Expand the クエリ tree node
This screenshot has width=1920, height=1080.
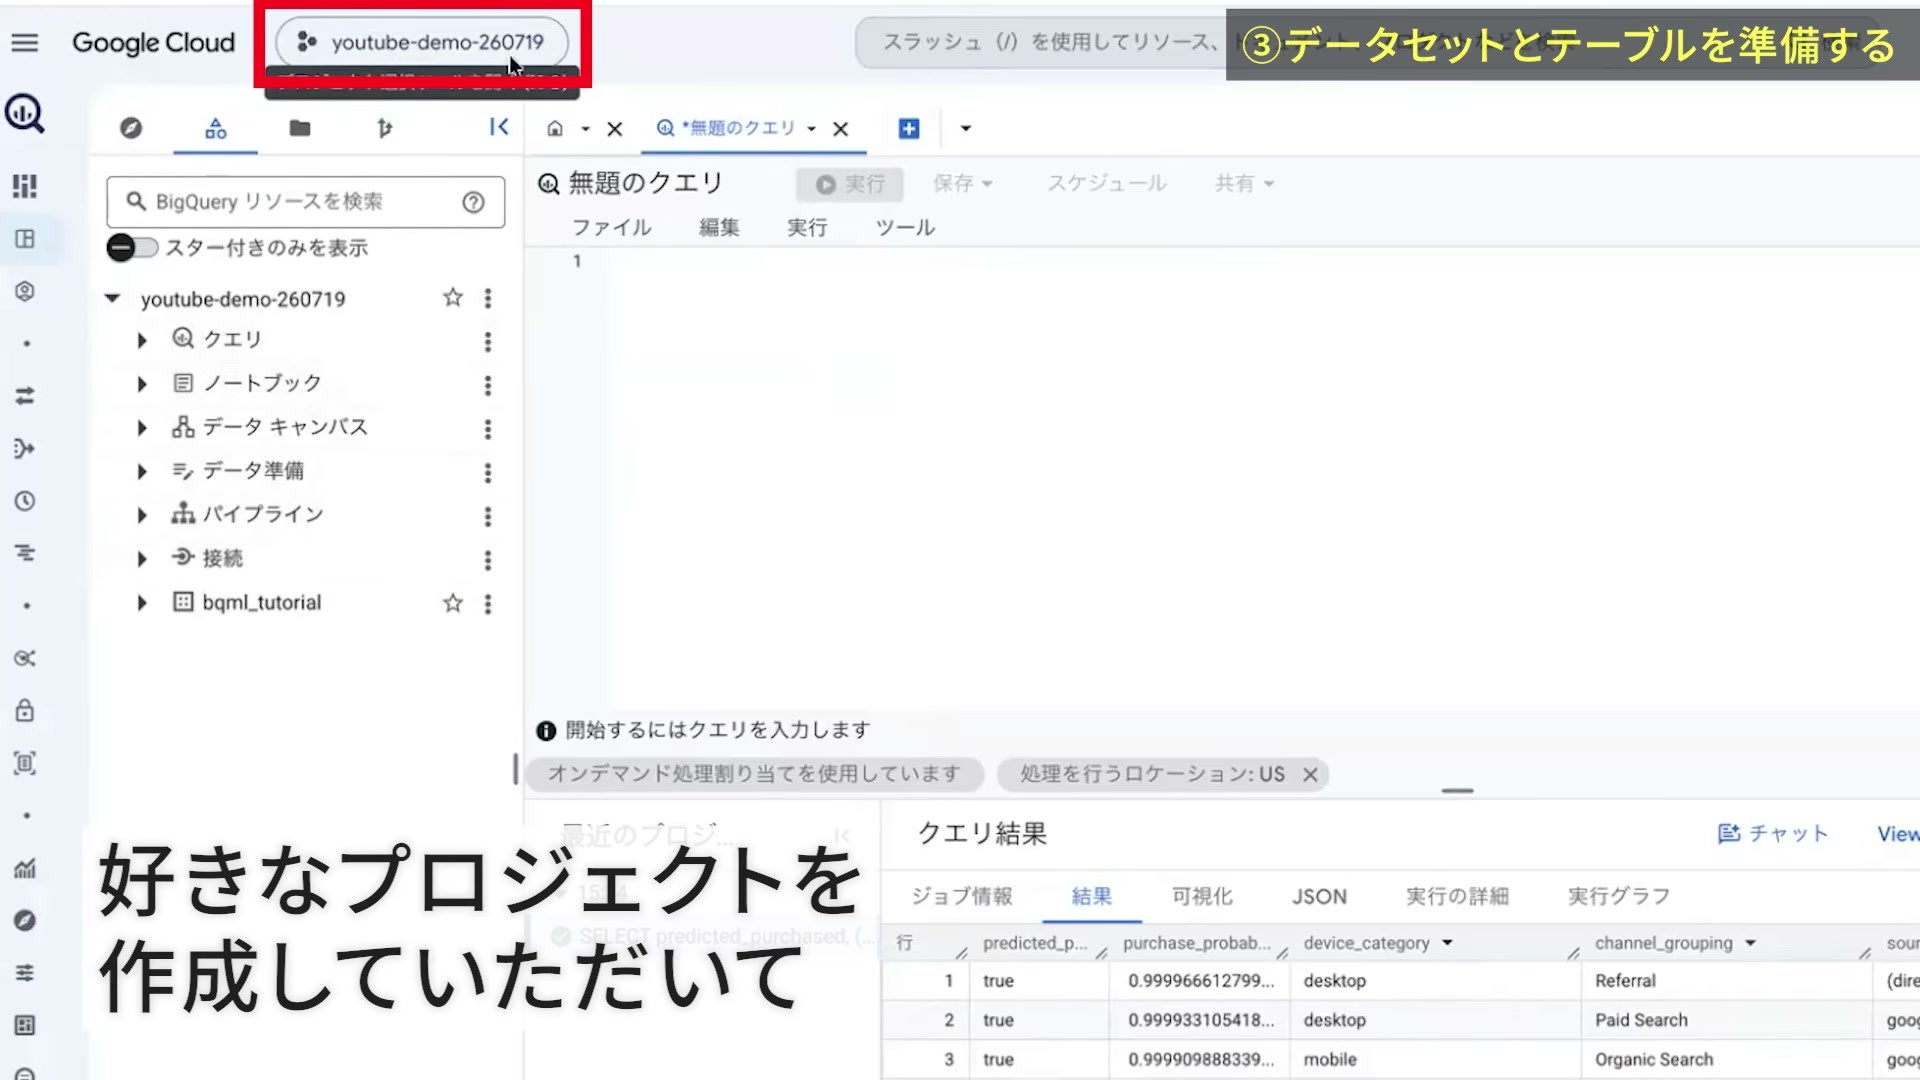(142, 340)
